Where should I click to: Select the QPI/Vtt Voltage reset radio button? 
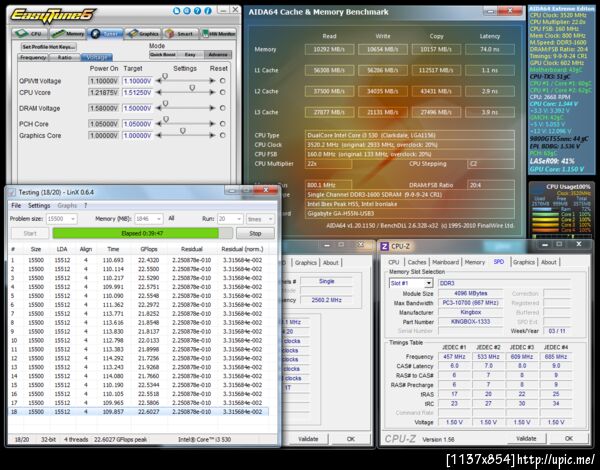pos(222,81)
